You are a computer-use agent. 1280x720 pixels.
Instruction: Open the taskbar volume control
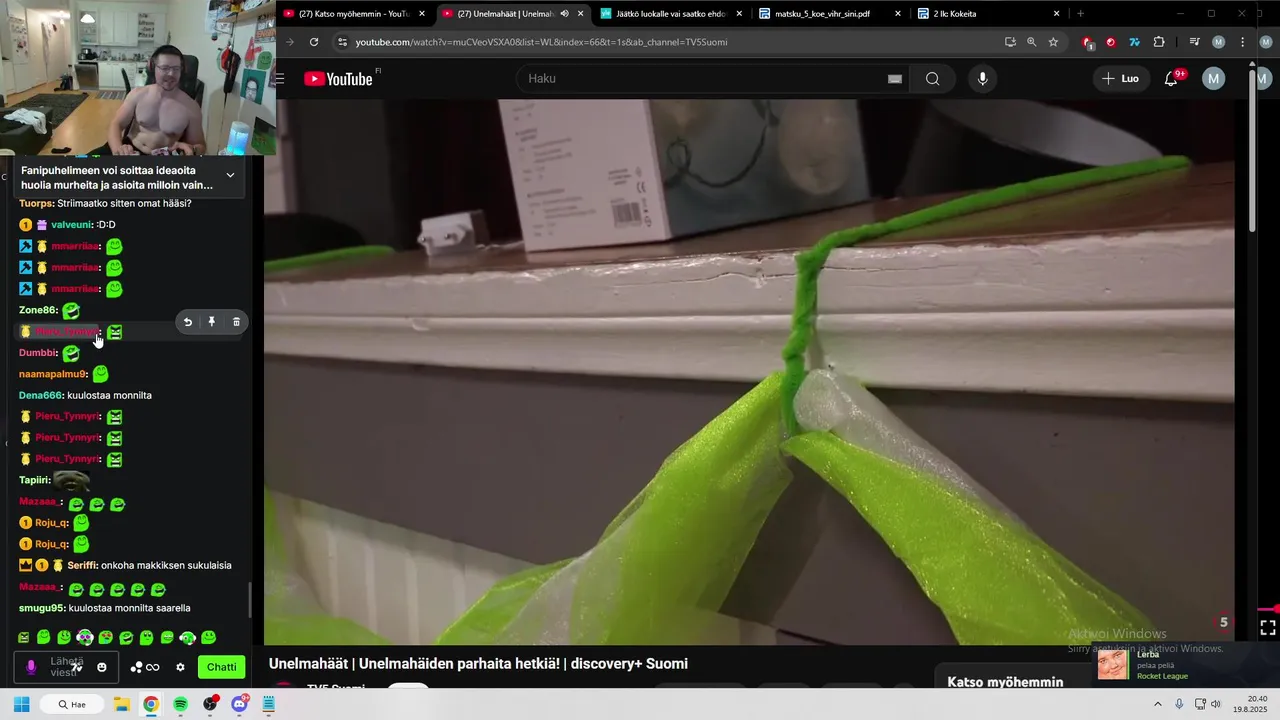(1216, 704)
